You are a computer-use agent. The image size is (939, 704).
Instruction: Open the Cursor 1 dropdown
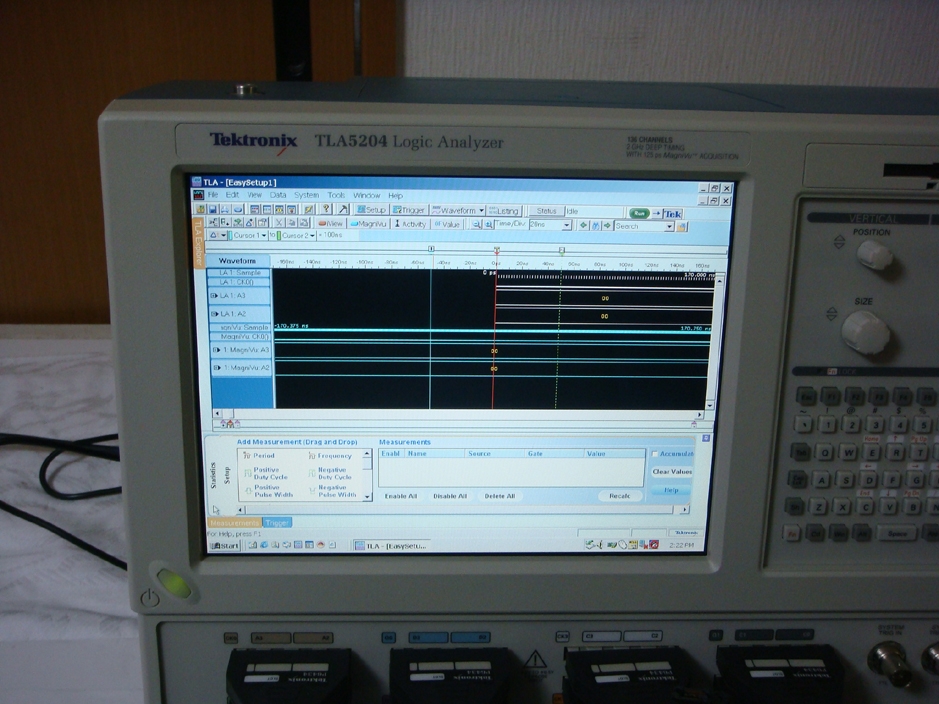(x=263, y=235)
